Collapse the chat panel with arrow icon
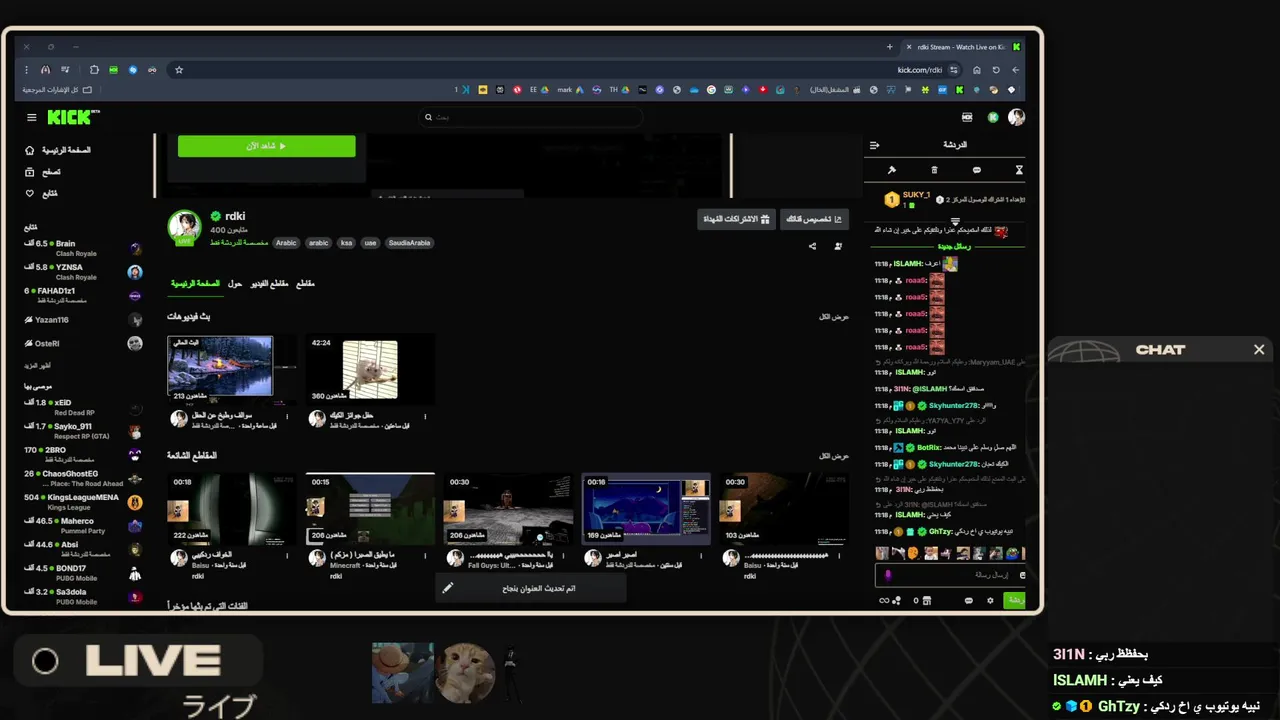Viewport: 1280px width, 720px height. pyautogui.click(x=874, y=145)
